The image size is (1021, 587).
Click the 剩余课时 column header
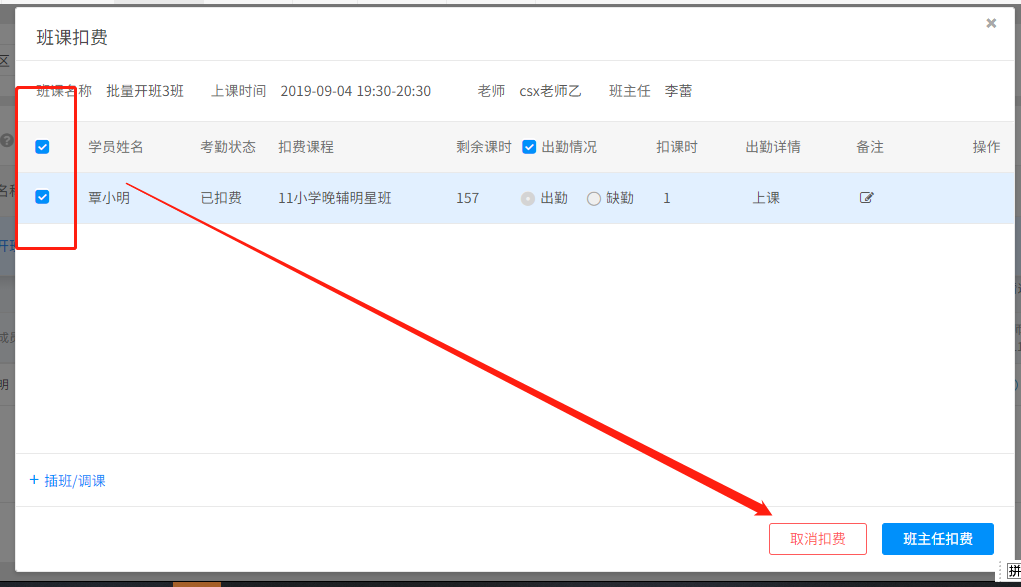click(x=483, y=147)
